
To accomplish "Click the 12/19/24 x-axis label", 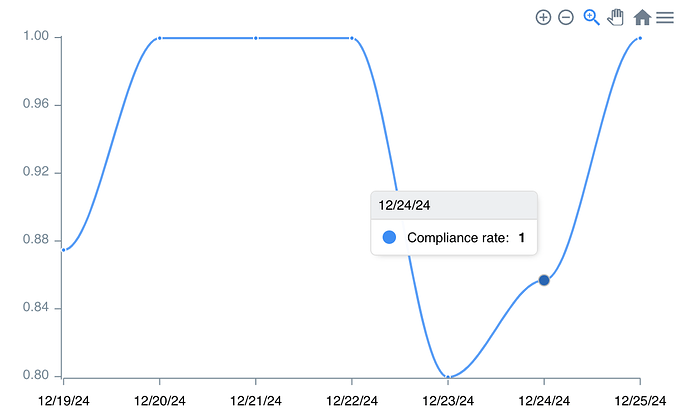I will coord(64,400).
